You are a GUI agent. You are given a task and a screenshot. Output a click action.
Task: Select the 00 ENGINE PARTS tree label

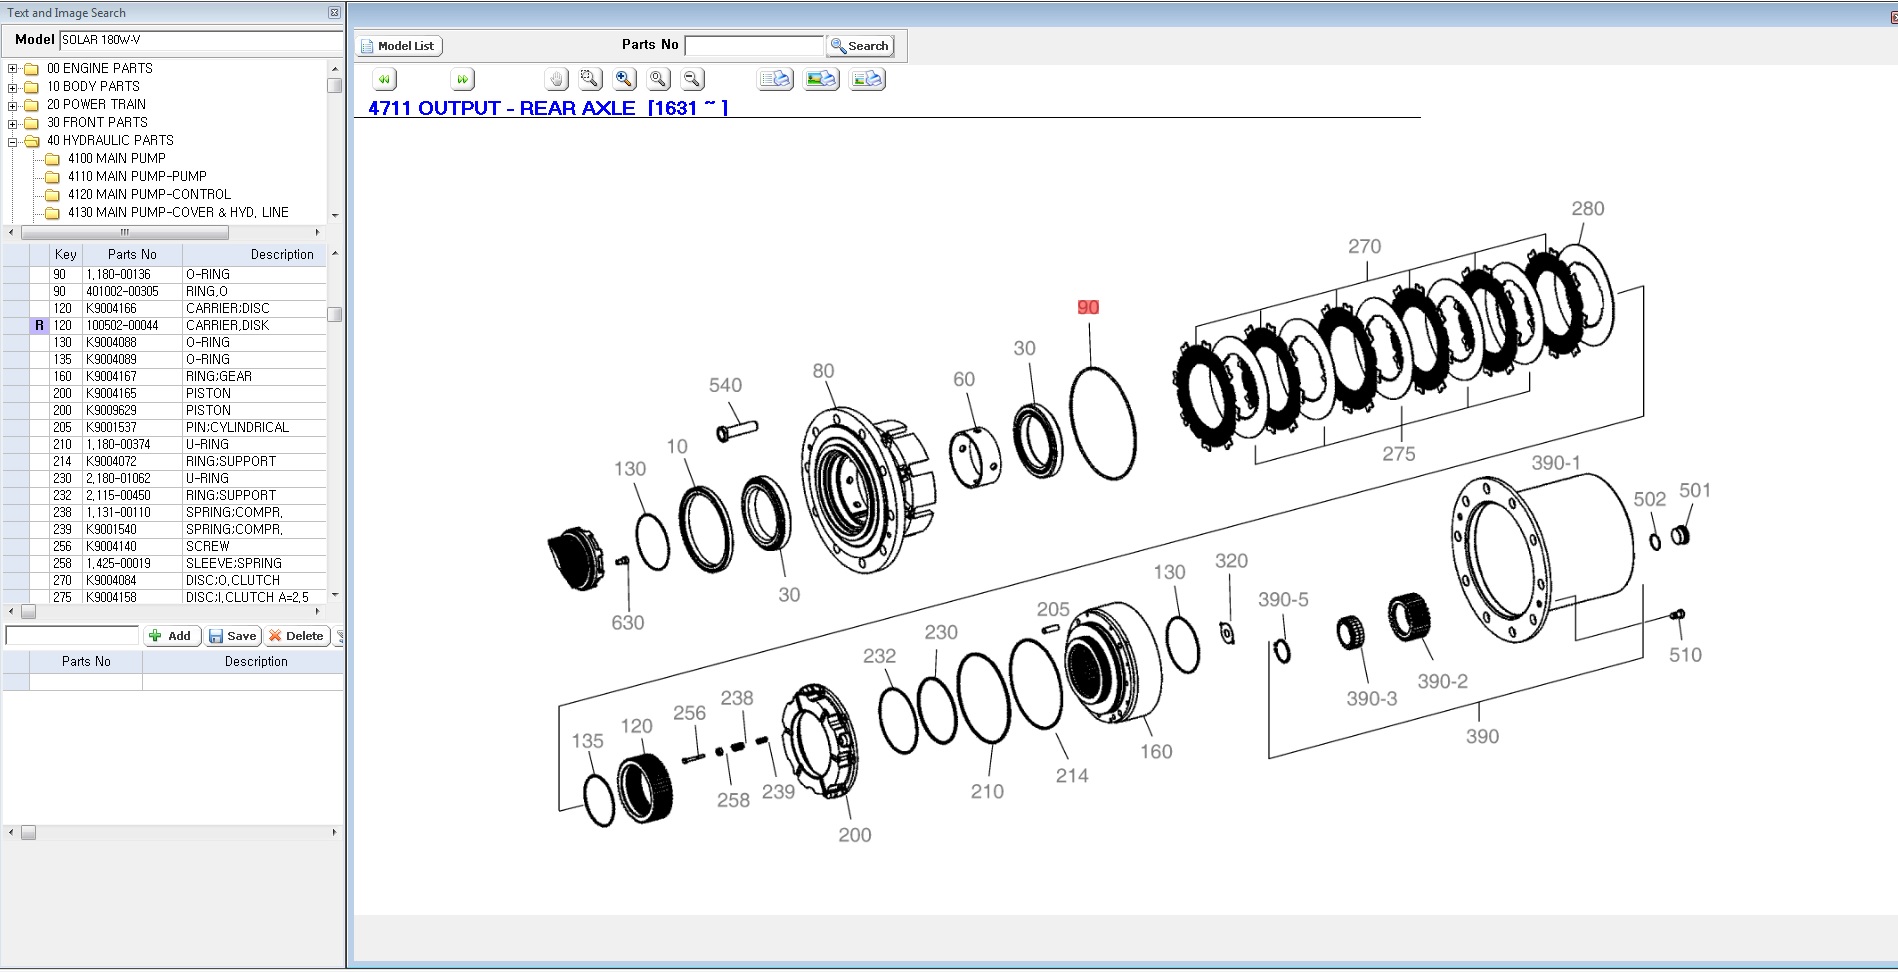tap(100, 69)
